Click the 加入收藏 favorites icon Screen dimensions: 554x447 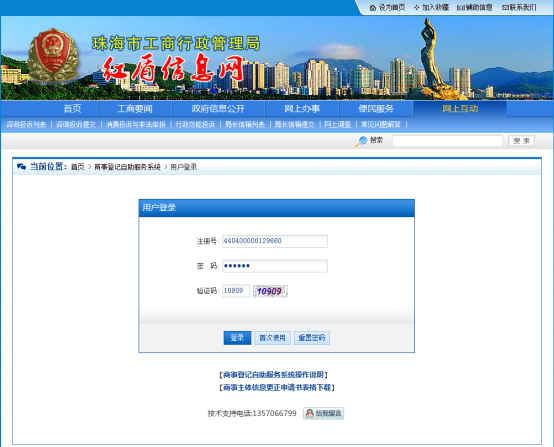point(417,7)
